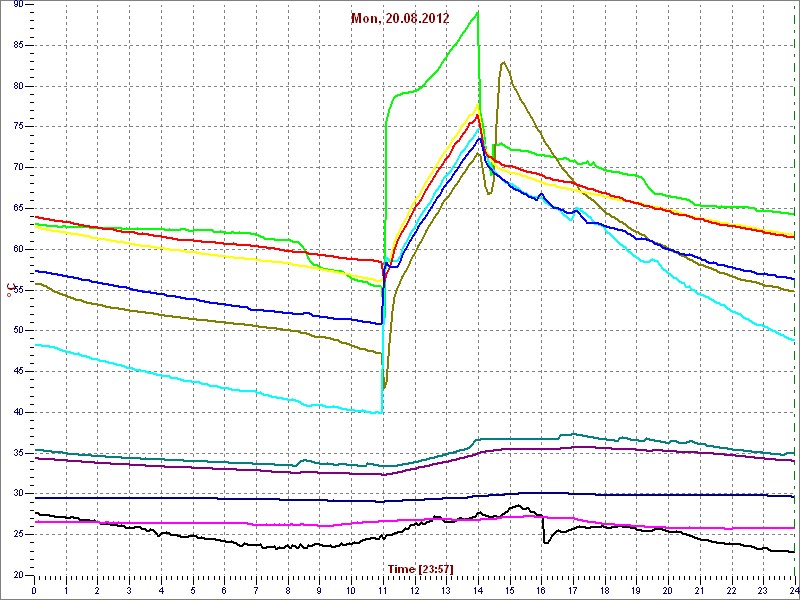Click hour 3 on the time axis

(x=129, y=591)
